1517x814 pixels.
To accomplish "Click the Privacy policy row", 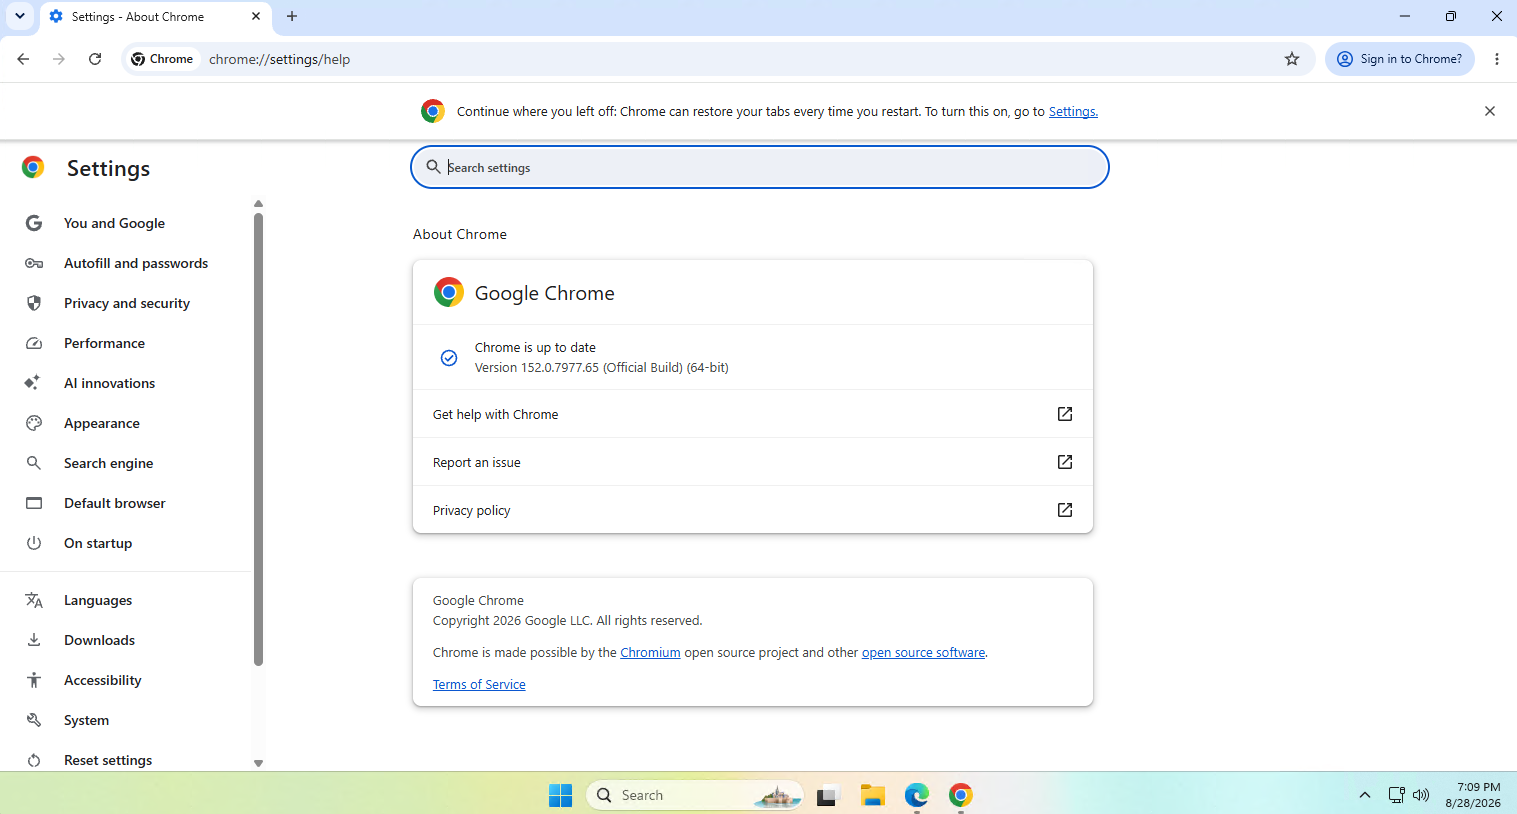I will click(x=753, y=510).
